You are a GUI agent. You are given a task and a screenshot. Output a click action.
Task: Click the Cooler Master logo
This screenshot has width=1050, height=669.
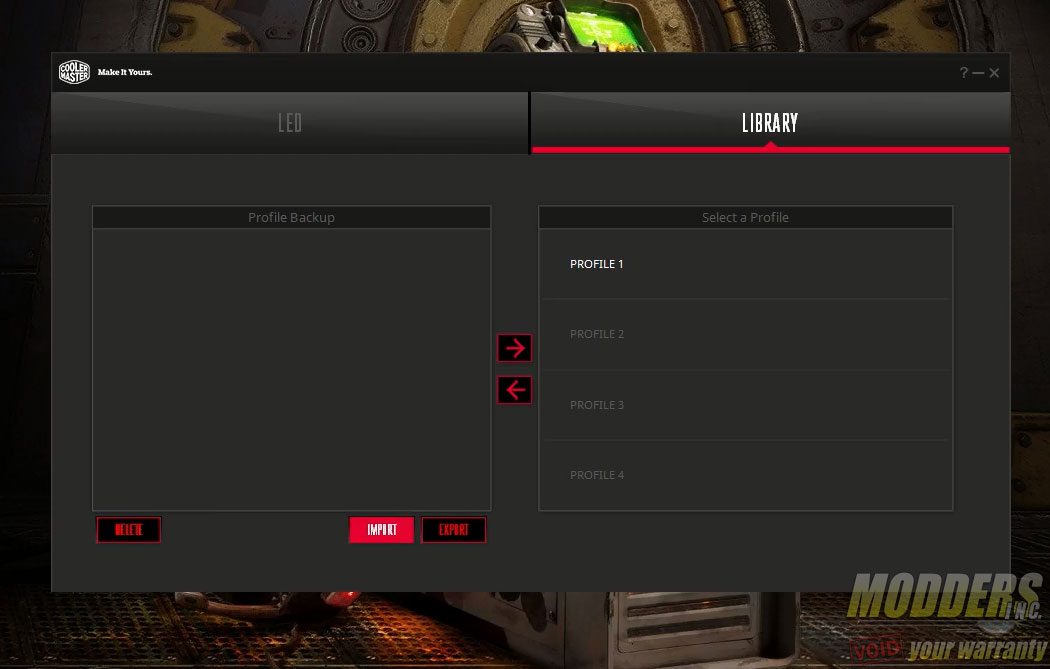74,72
